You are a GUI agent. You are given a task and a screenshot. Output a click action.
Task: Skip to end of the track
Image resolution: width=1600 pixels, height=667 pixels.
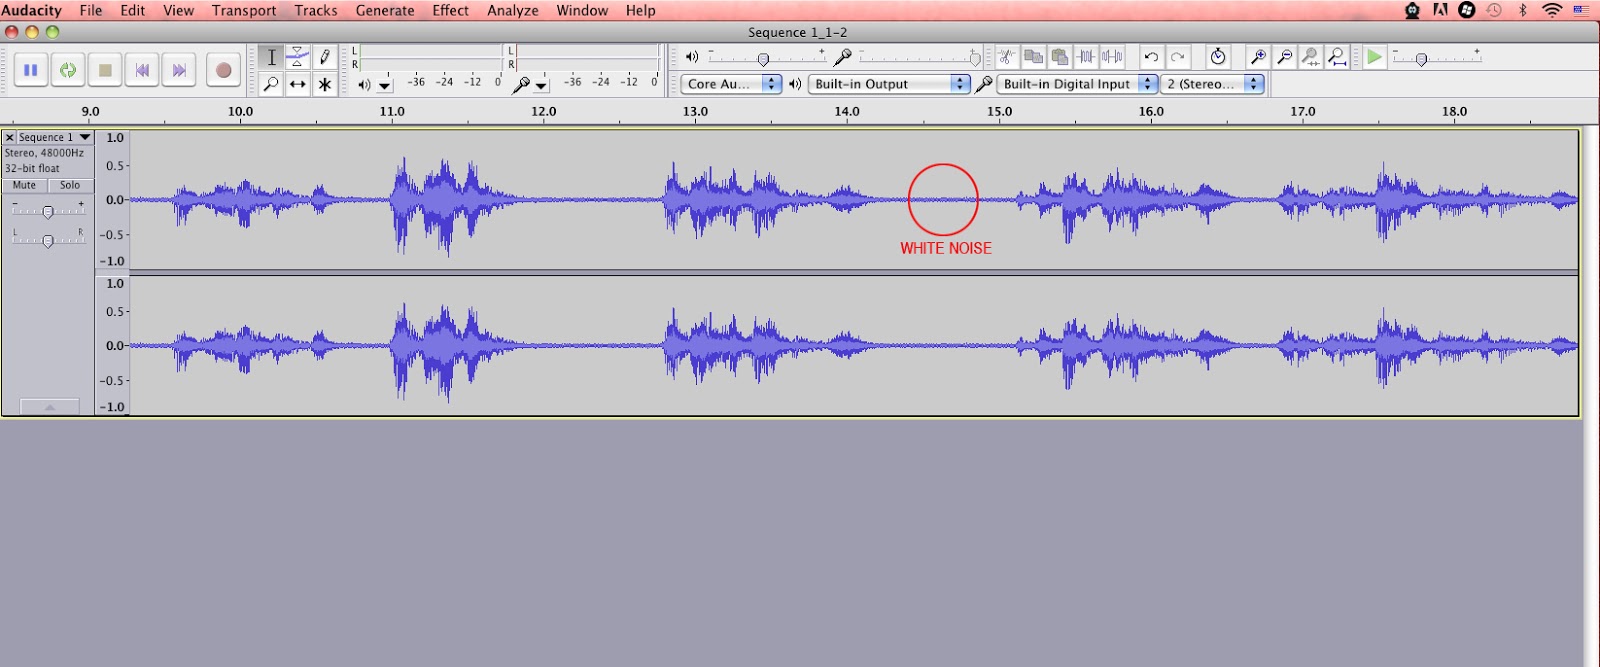click(x=179, y=70)
